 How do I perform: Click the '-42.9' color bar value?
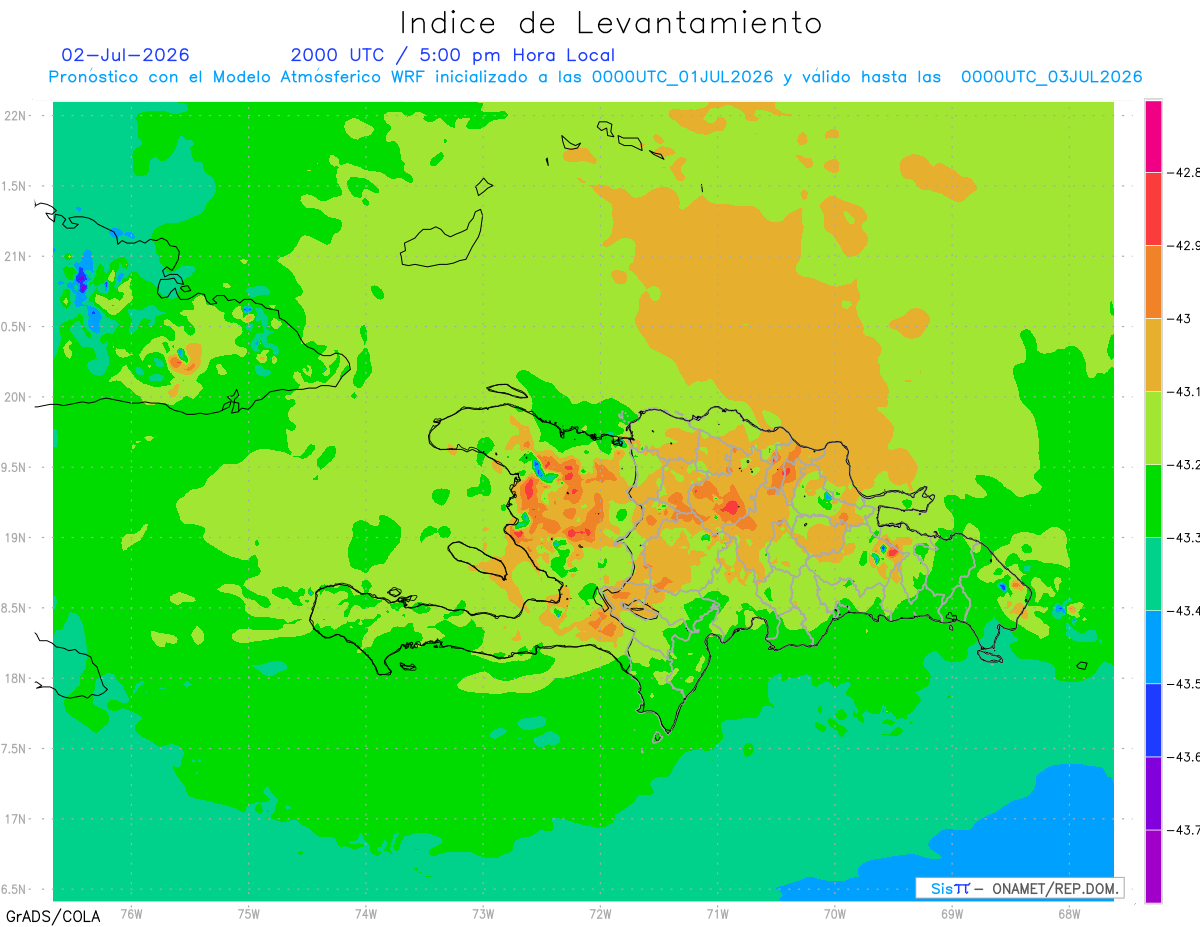click(1186, 246)
